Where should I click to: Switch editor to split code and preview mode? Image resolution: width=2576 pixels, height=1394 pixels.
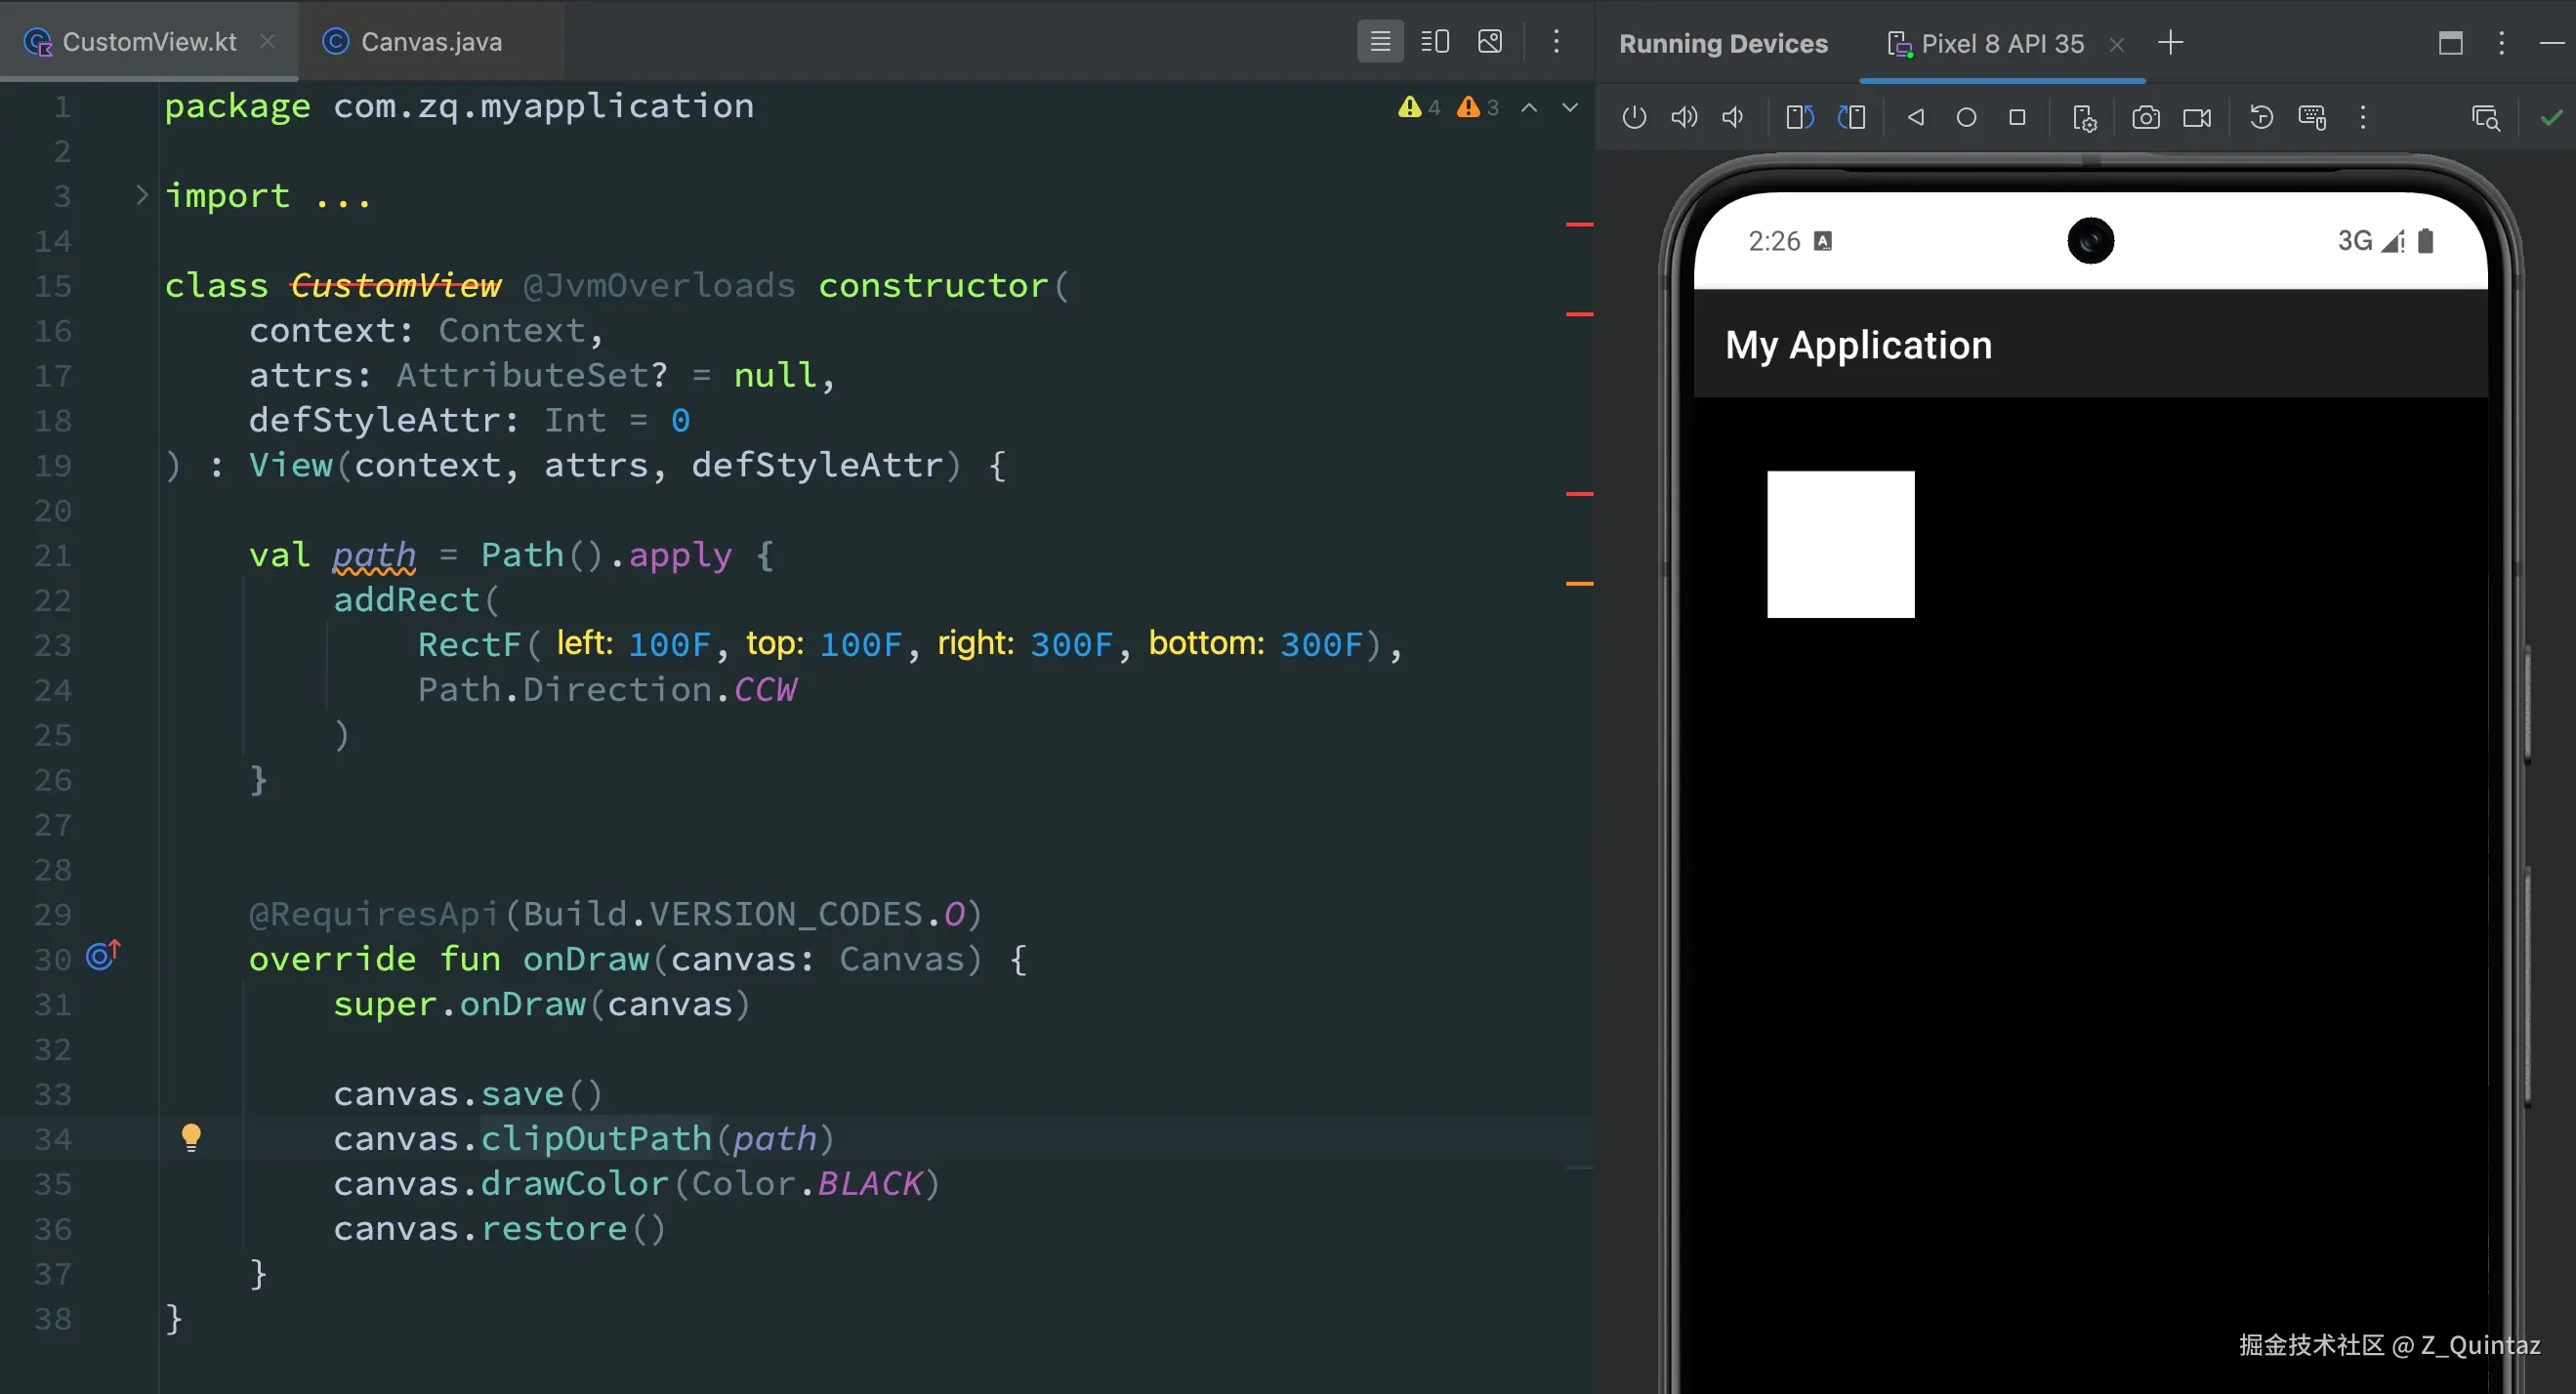(x=1435, y=42)
